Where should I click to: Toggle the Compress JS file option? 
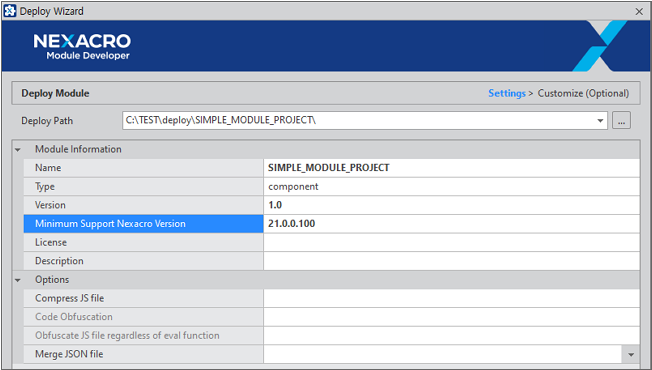click(451, 298)
